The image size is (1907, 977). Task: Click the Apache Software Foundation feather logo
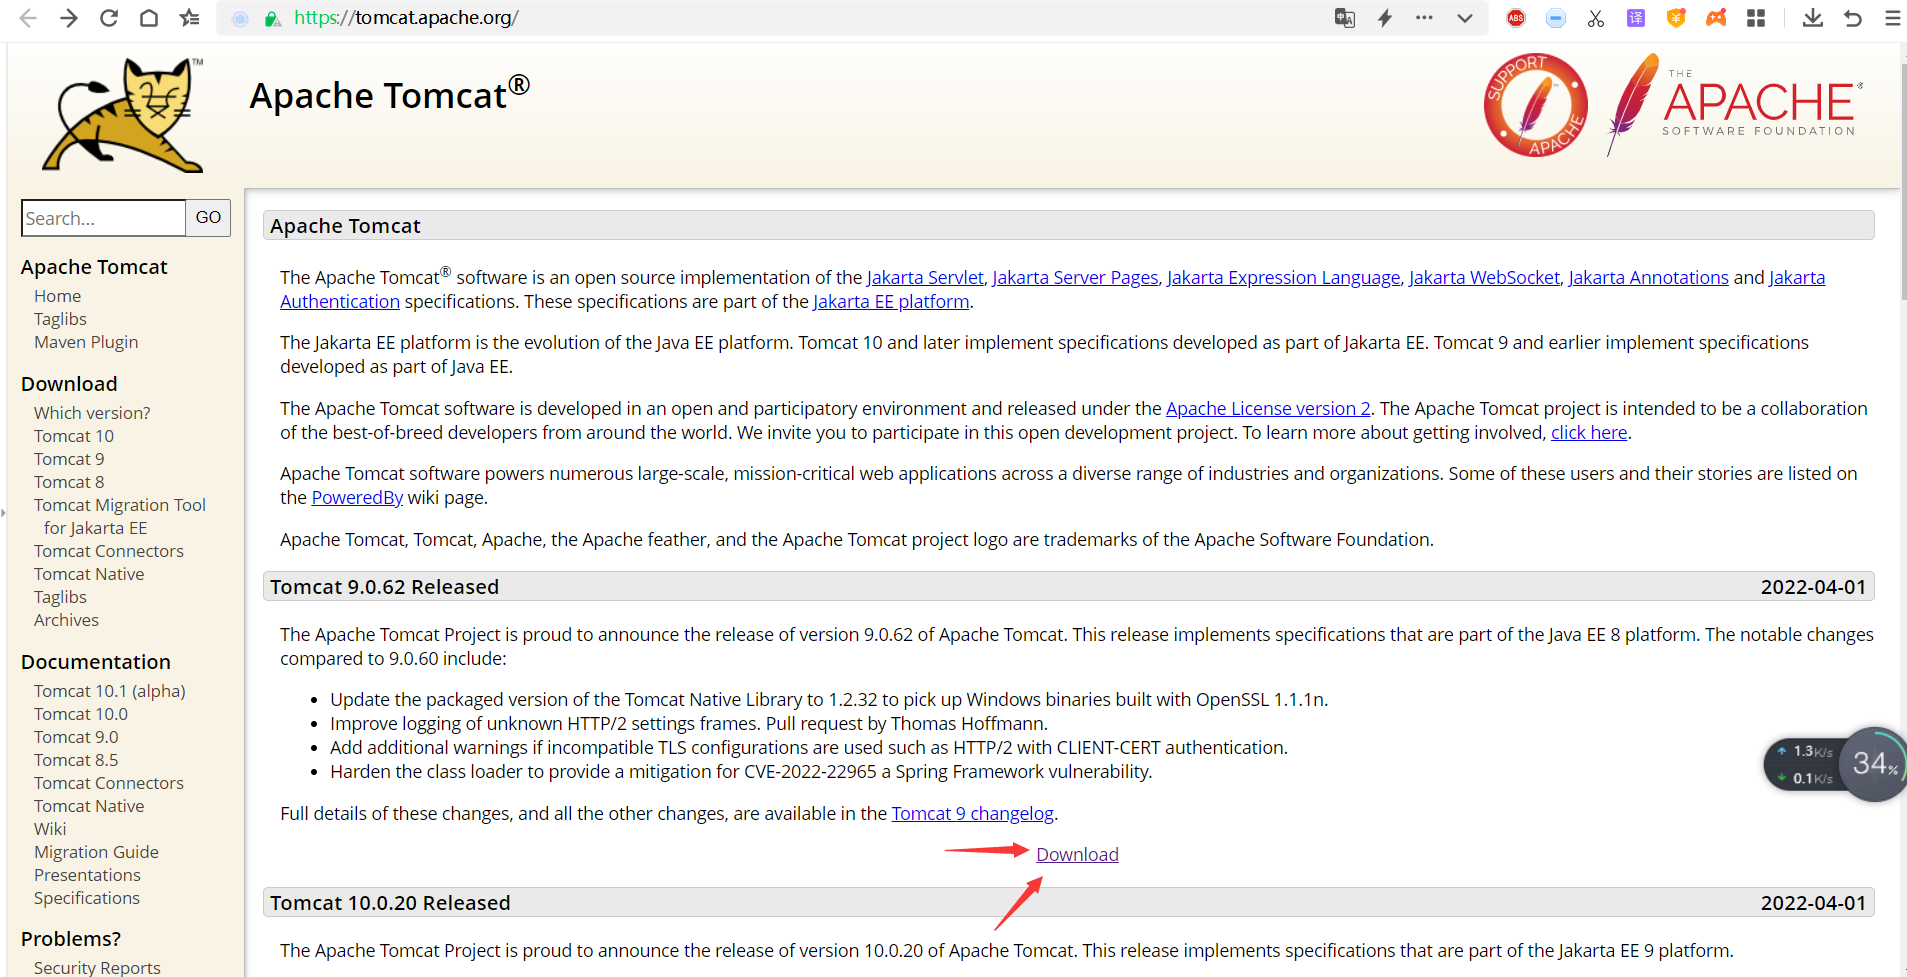point(1735,105)
